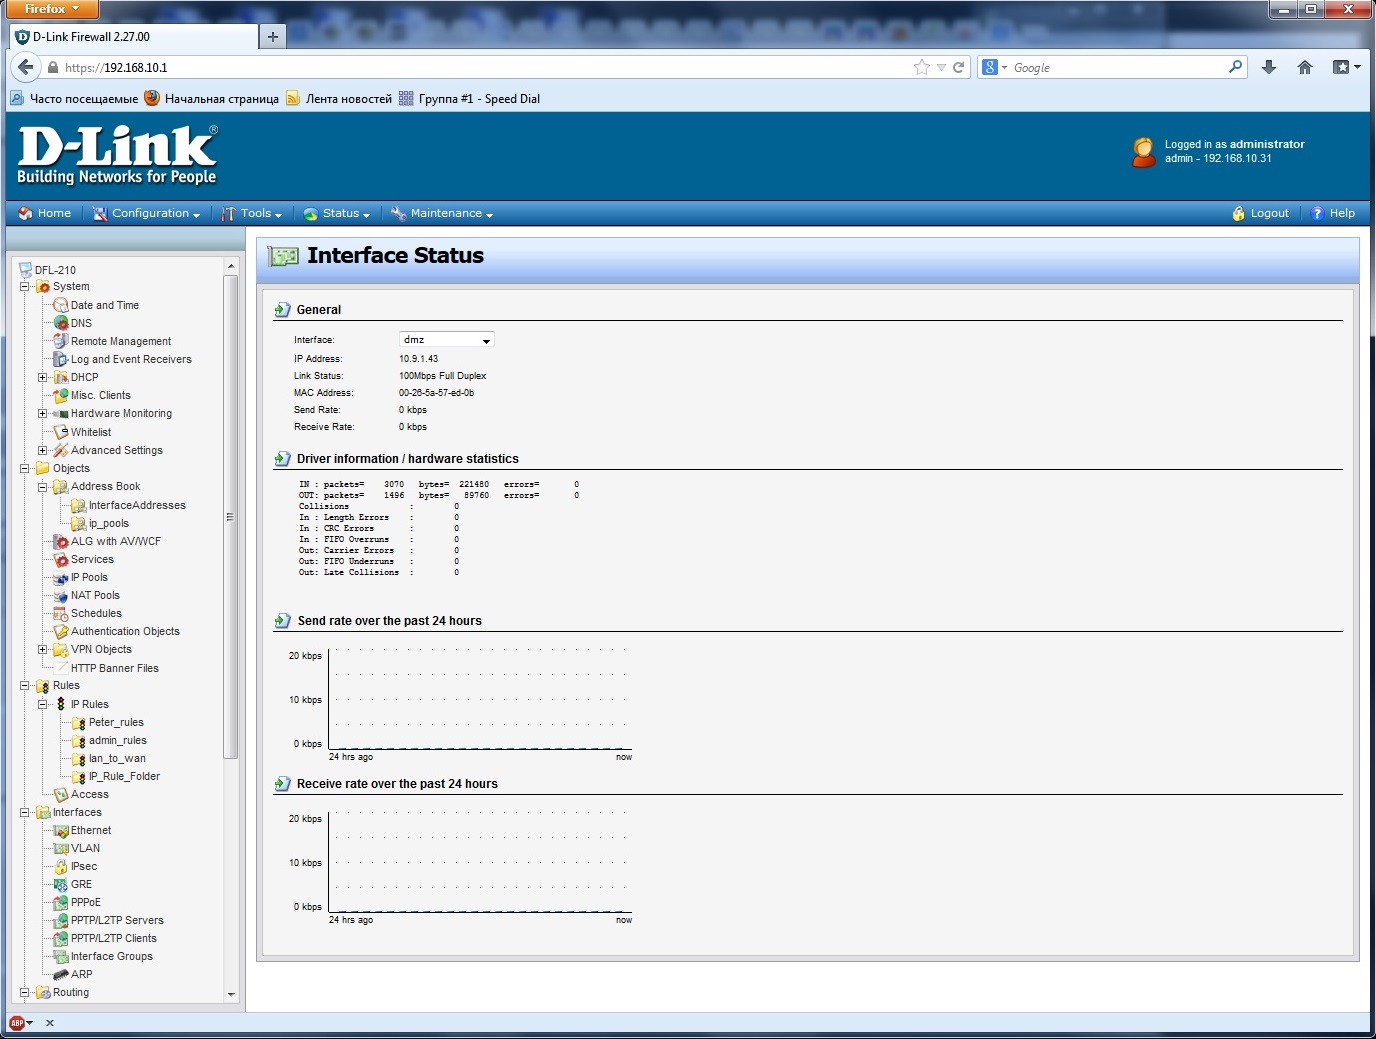Click the PPTP/L2TP Servers icon
The height and width of the screenshot is (1039, 1376).
coord(61,920)
